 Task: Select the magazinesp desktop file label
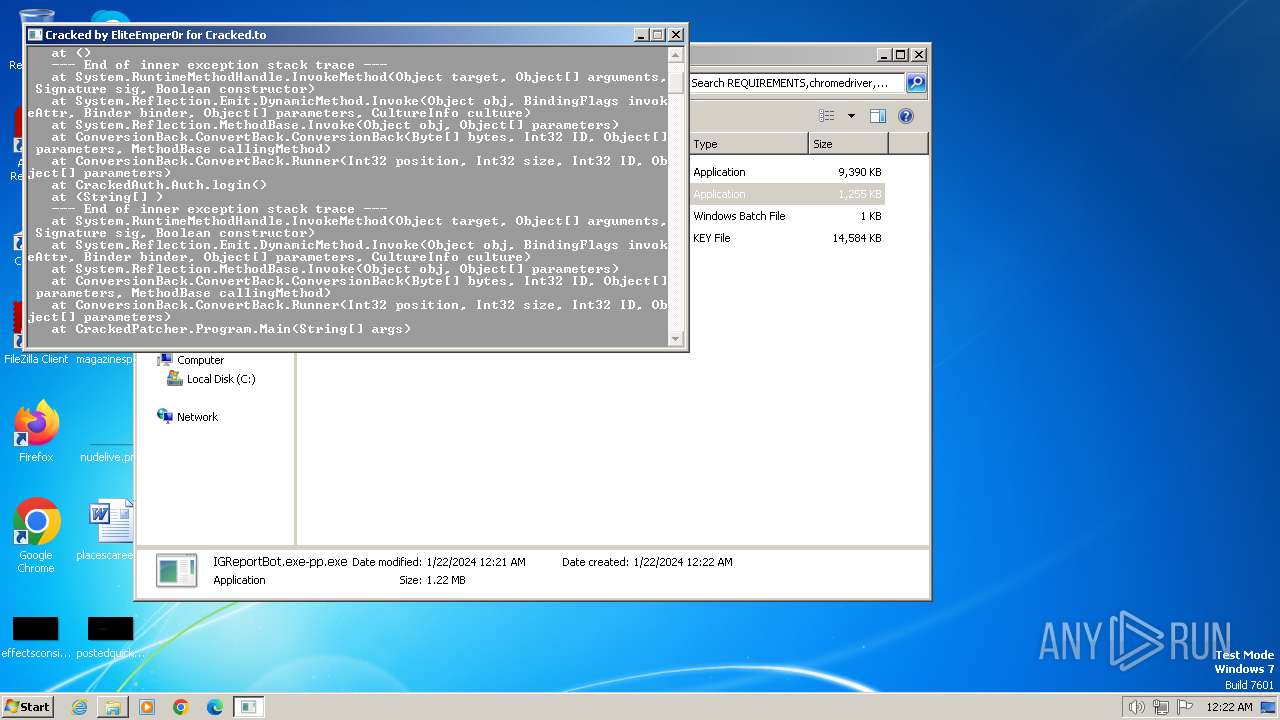106,359
